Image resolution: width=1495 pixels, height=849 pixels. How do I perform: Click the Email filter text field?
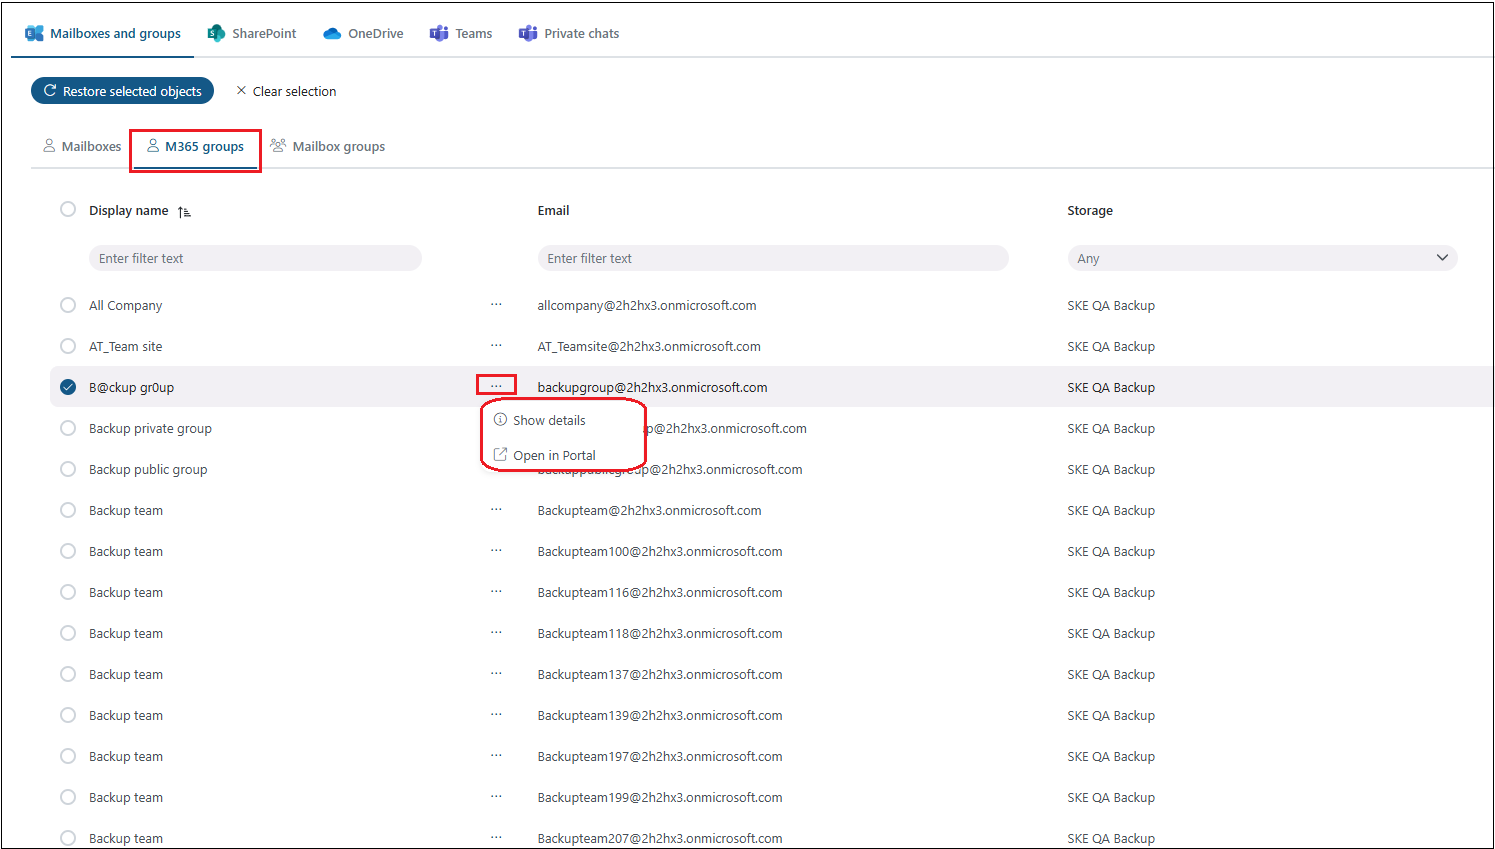(772, 258)
